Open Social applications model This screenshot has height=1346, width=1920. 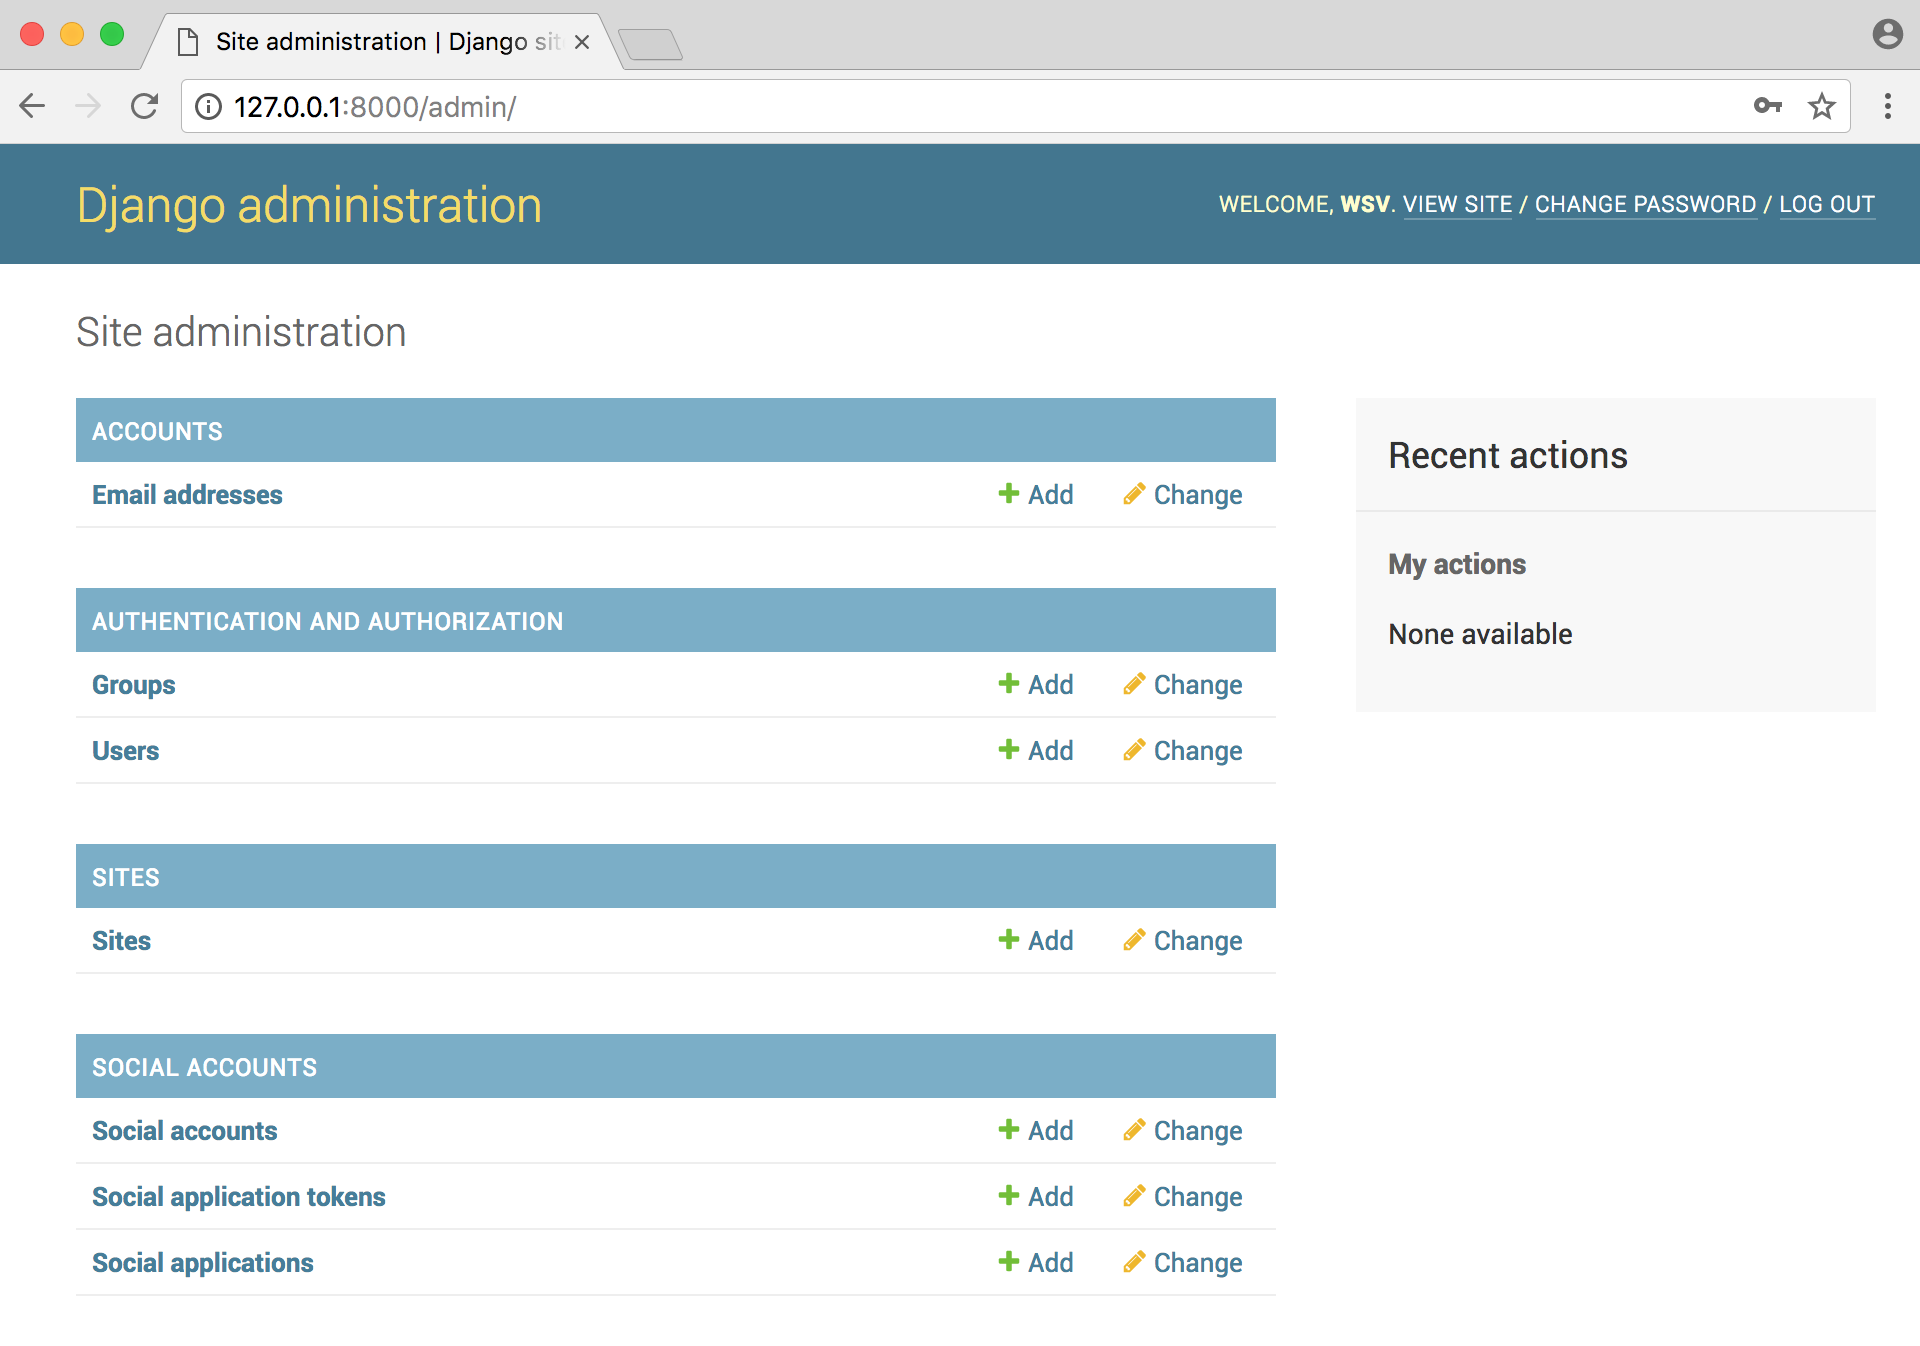pos(202,1263)
